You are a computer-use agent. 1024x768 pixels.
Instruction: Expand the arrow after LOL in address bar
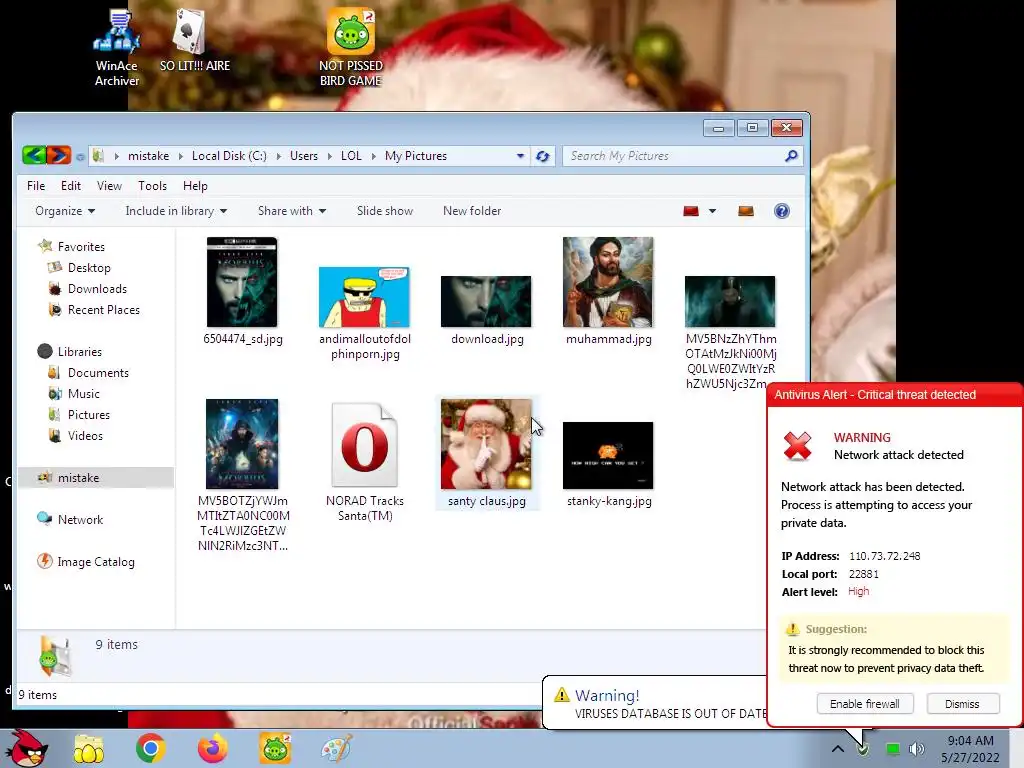374,156
